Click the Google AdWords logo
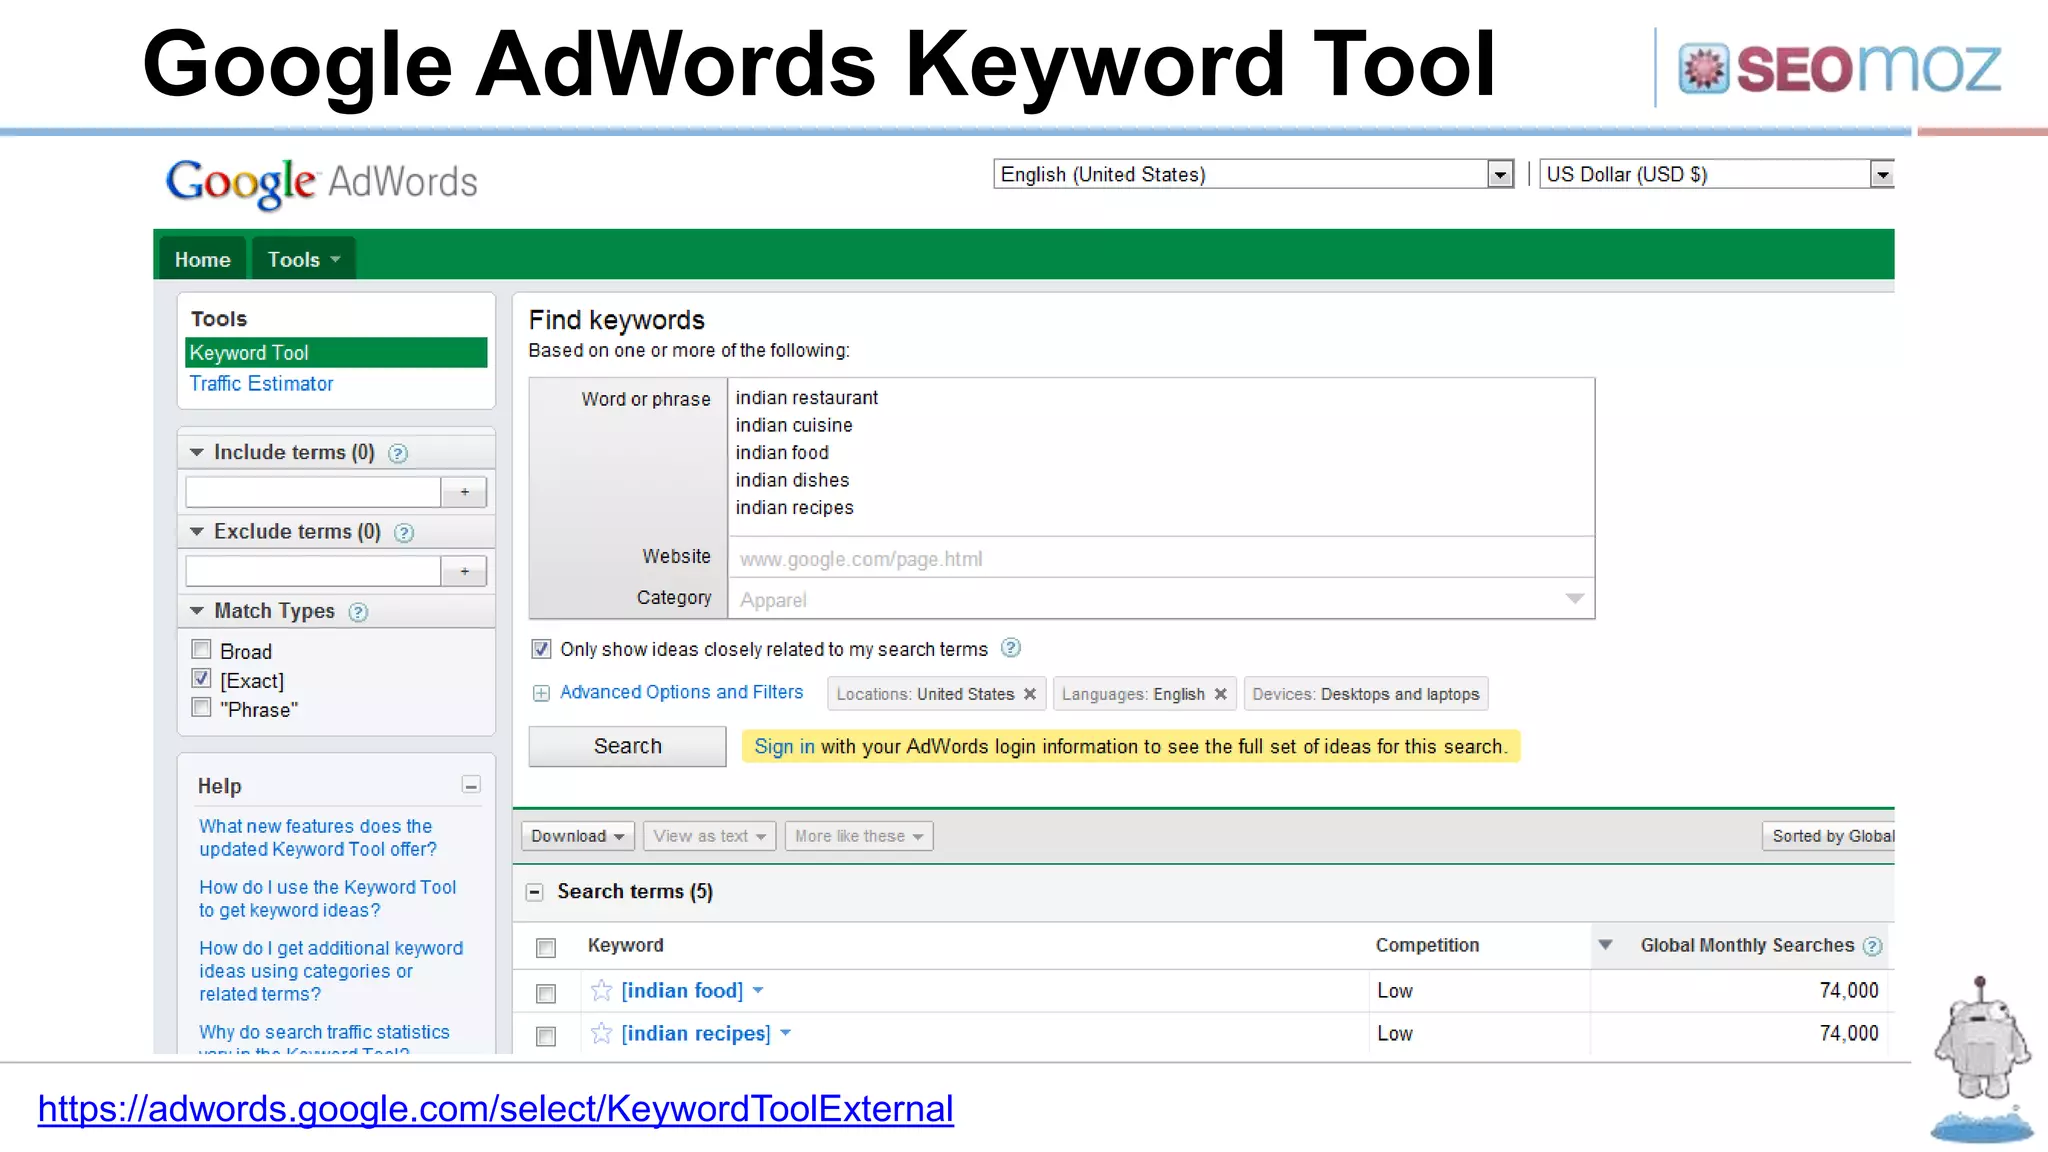 [322, 183]
